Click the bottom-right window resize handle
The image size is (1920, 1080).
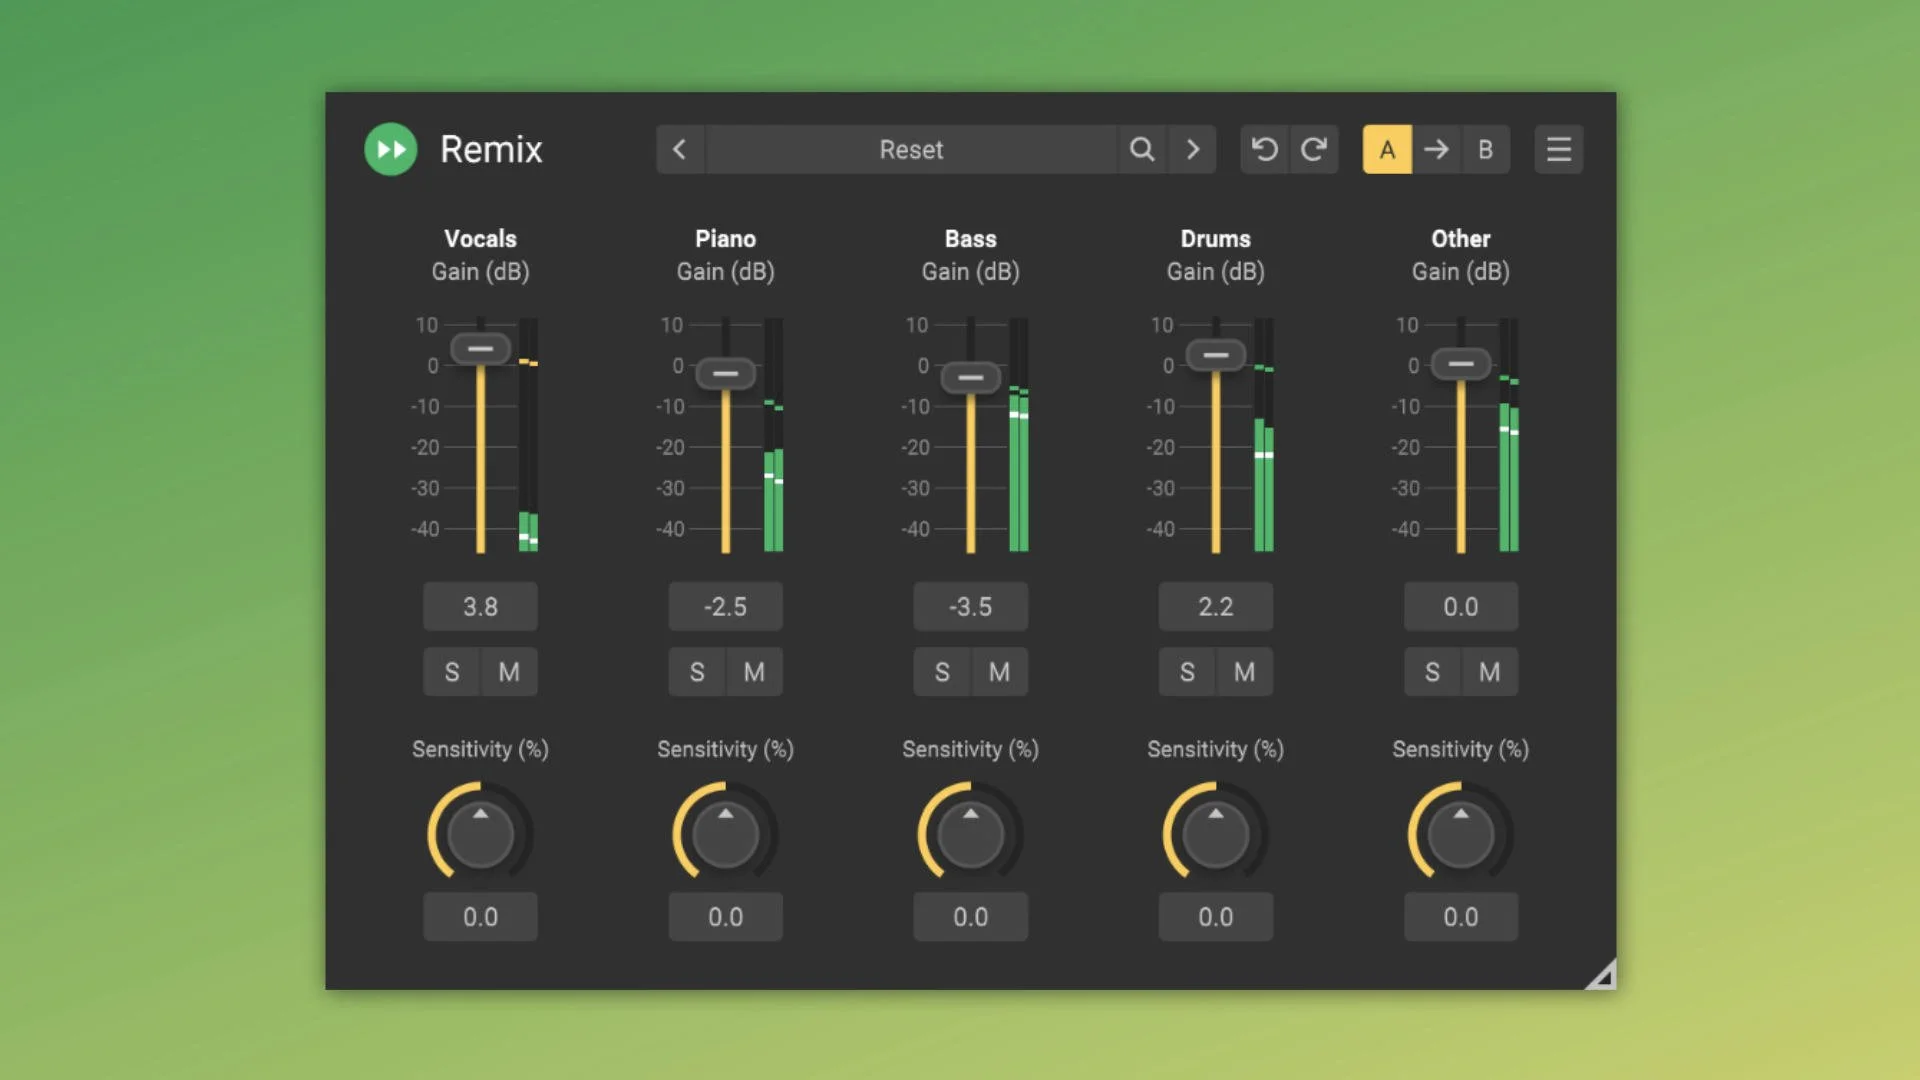1600,973
